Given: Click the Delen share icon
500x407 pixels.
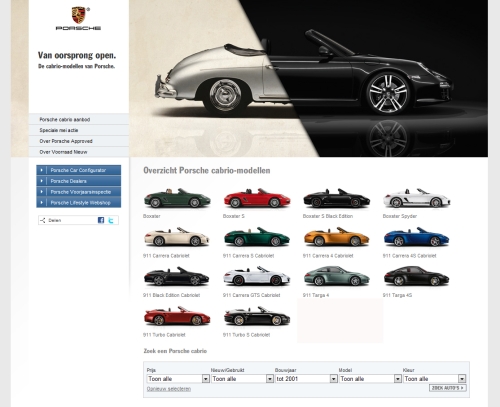Looking at the screenshot, I should pyautogui.click(x=43, y=220).
